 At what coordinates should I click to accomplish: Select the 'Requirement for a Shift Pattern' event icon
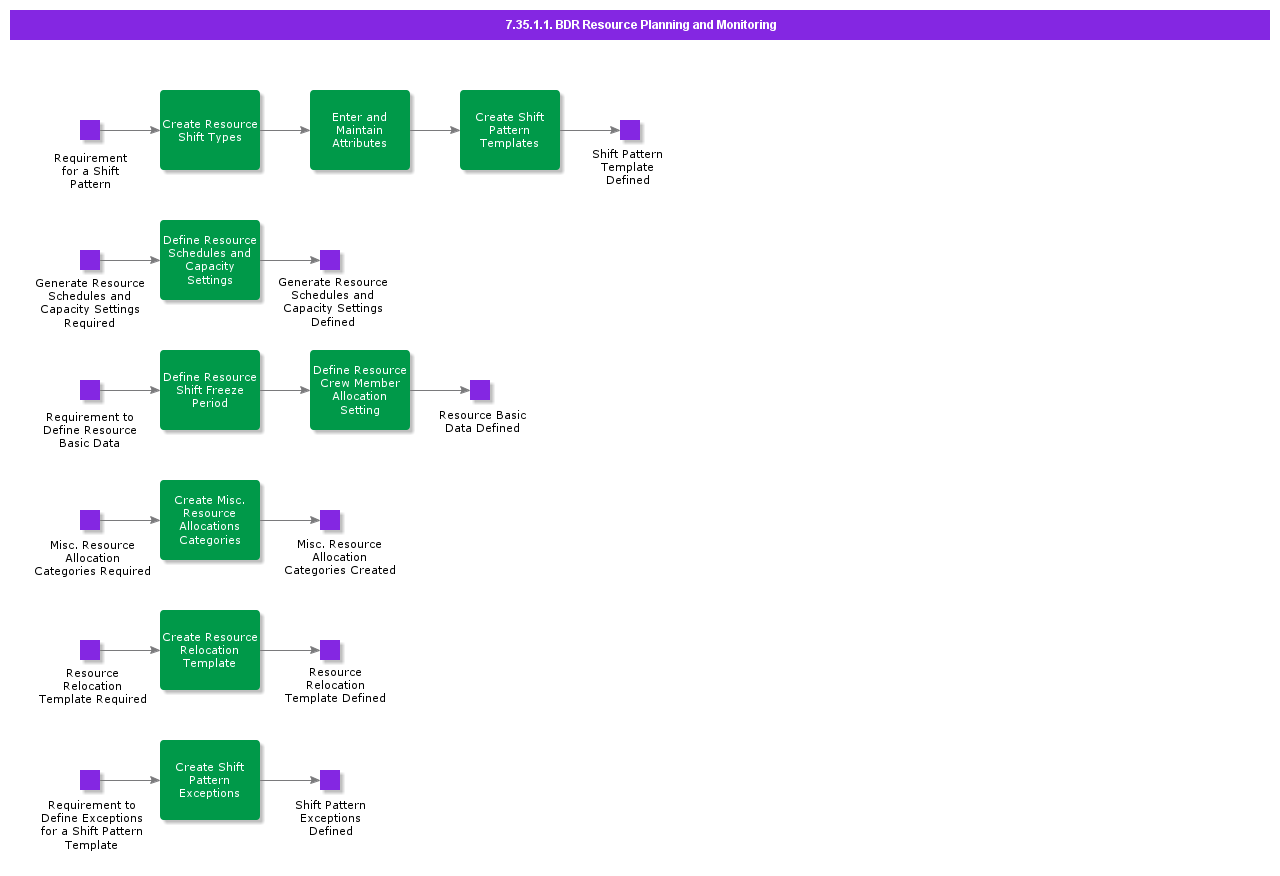point(90,130)
